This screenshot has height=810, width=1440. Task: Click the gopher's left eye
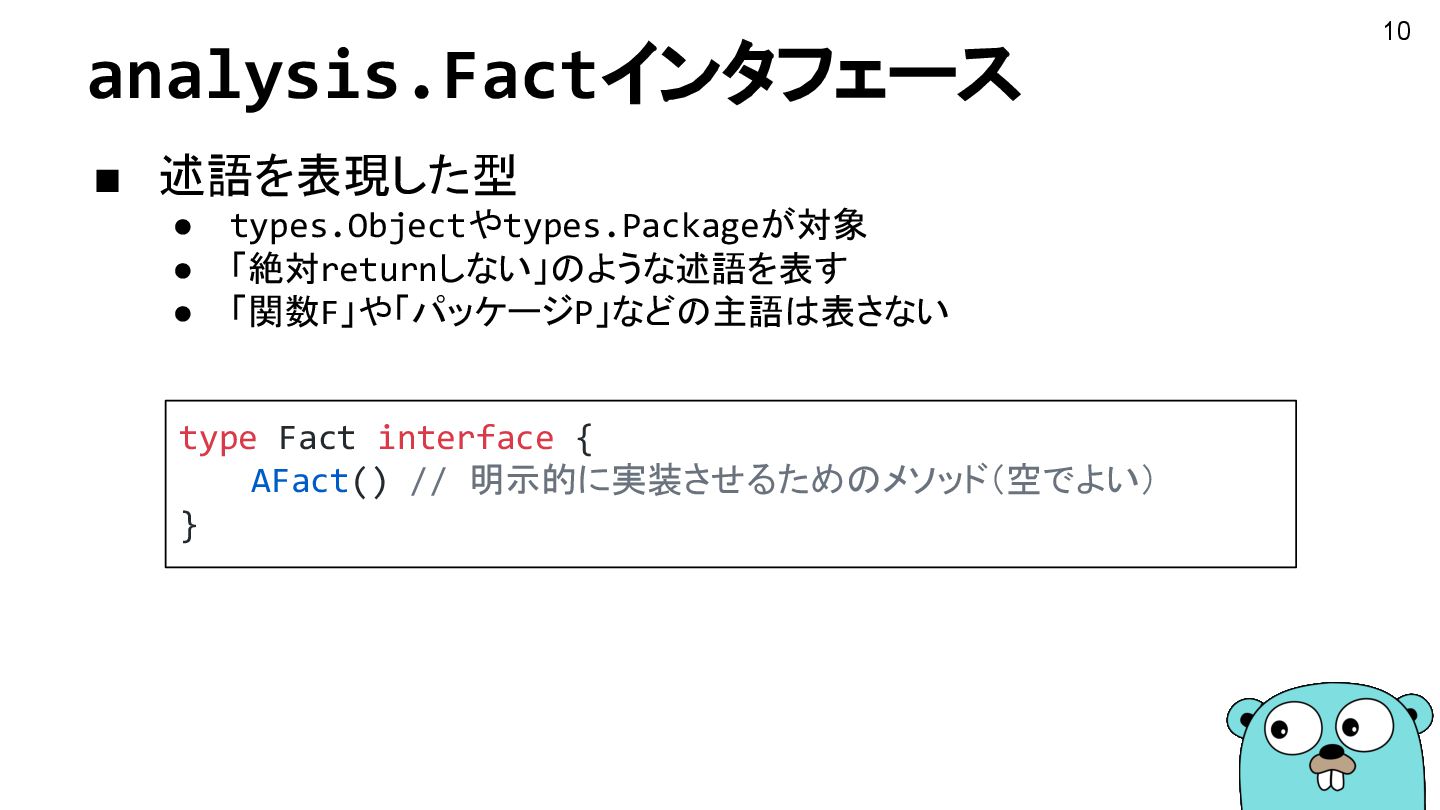(1296, 727)
